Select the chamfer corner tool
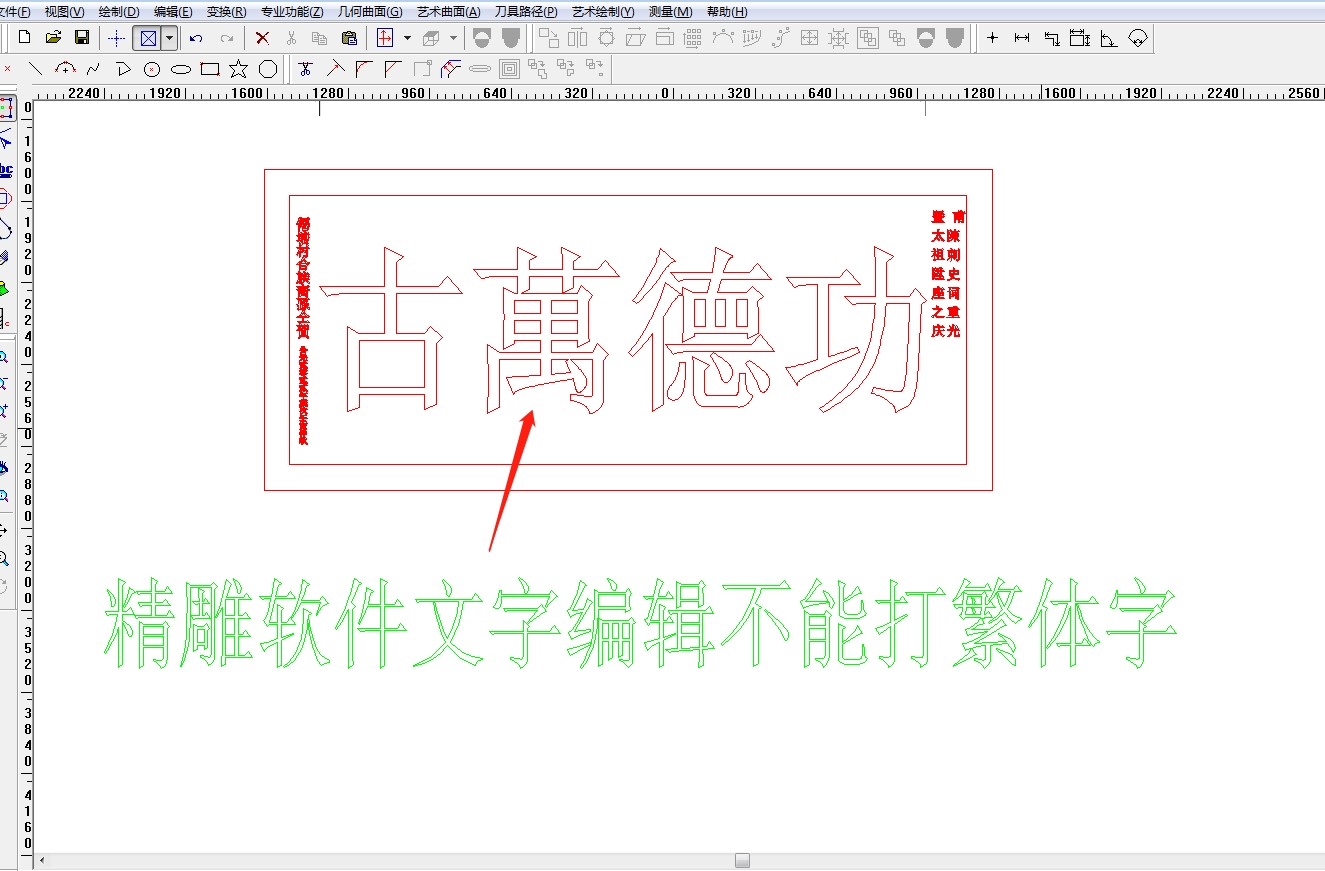This screenshot has width=1325, height=871. [393, 69]
